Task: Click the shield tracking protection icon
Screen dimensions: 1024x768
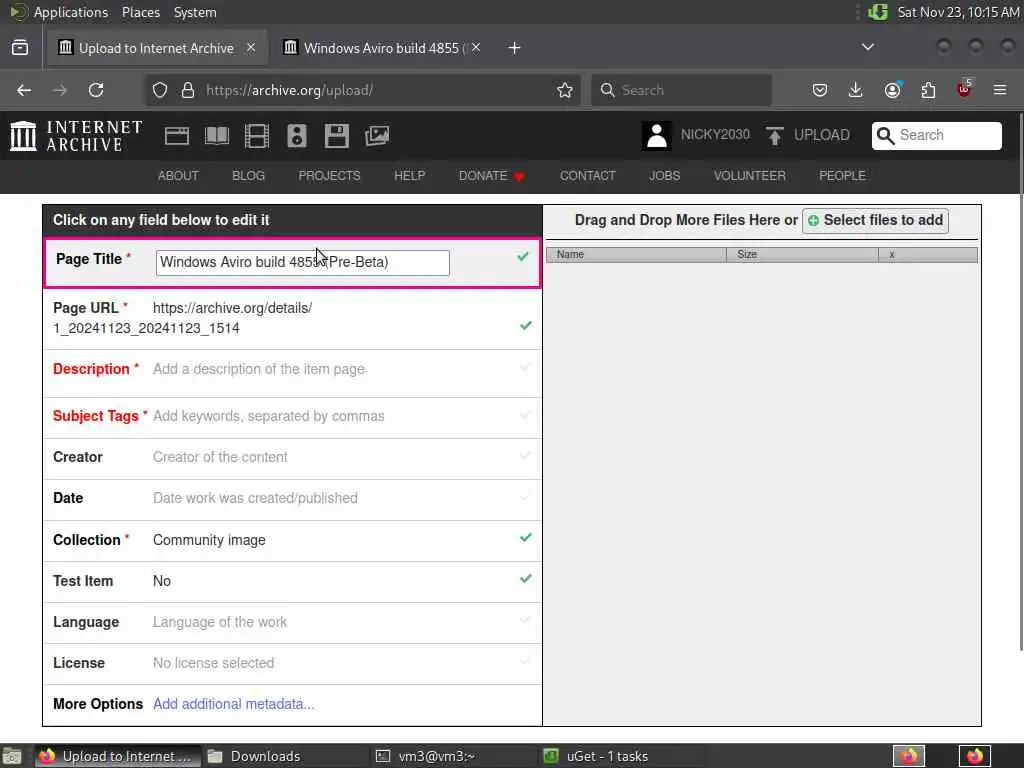Action: (160, 90)
